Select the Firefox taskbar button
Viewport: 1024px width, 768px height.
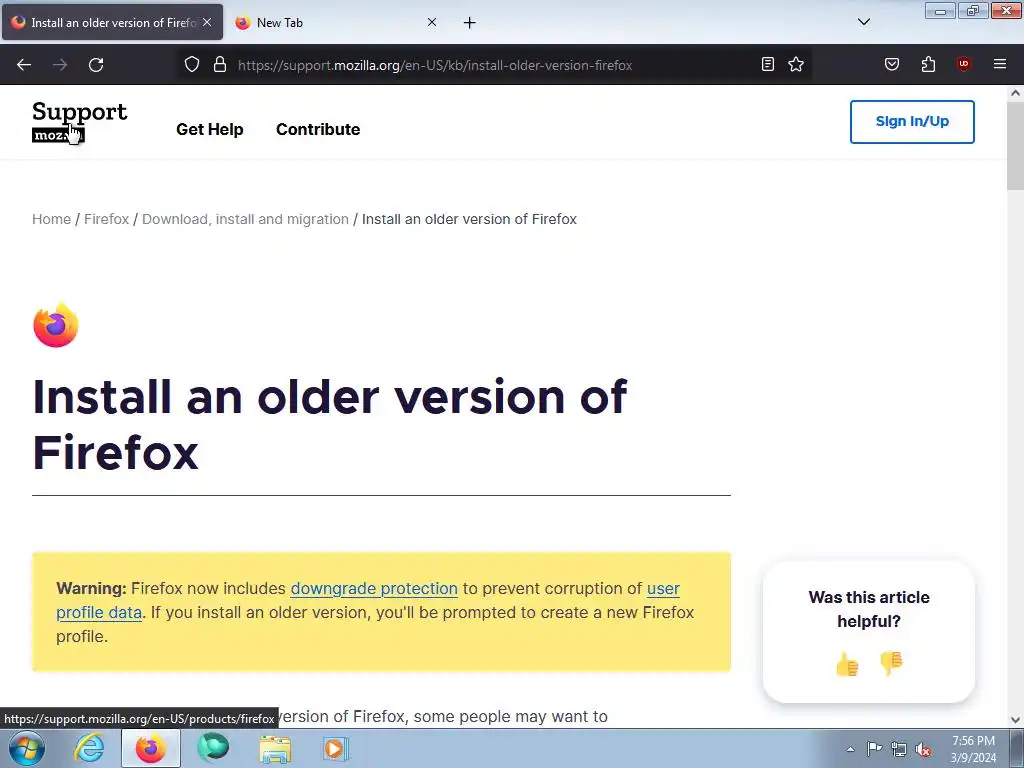coord(151,748)
